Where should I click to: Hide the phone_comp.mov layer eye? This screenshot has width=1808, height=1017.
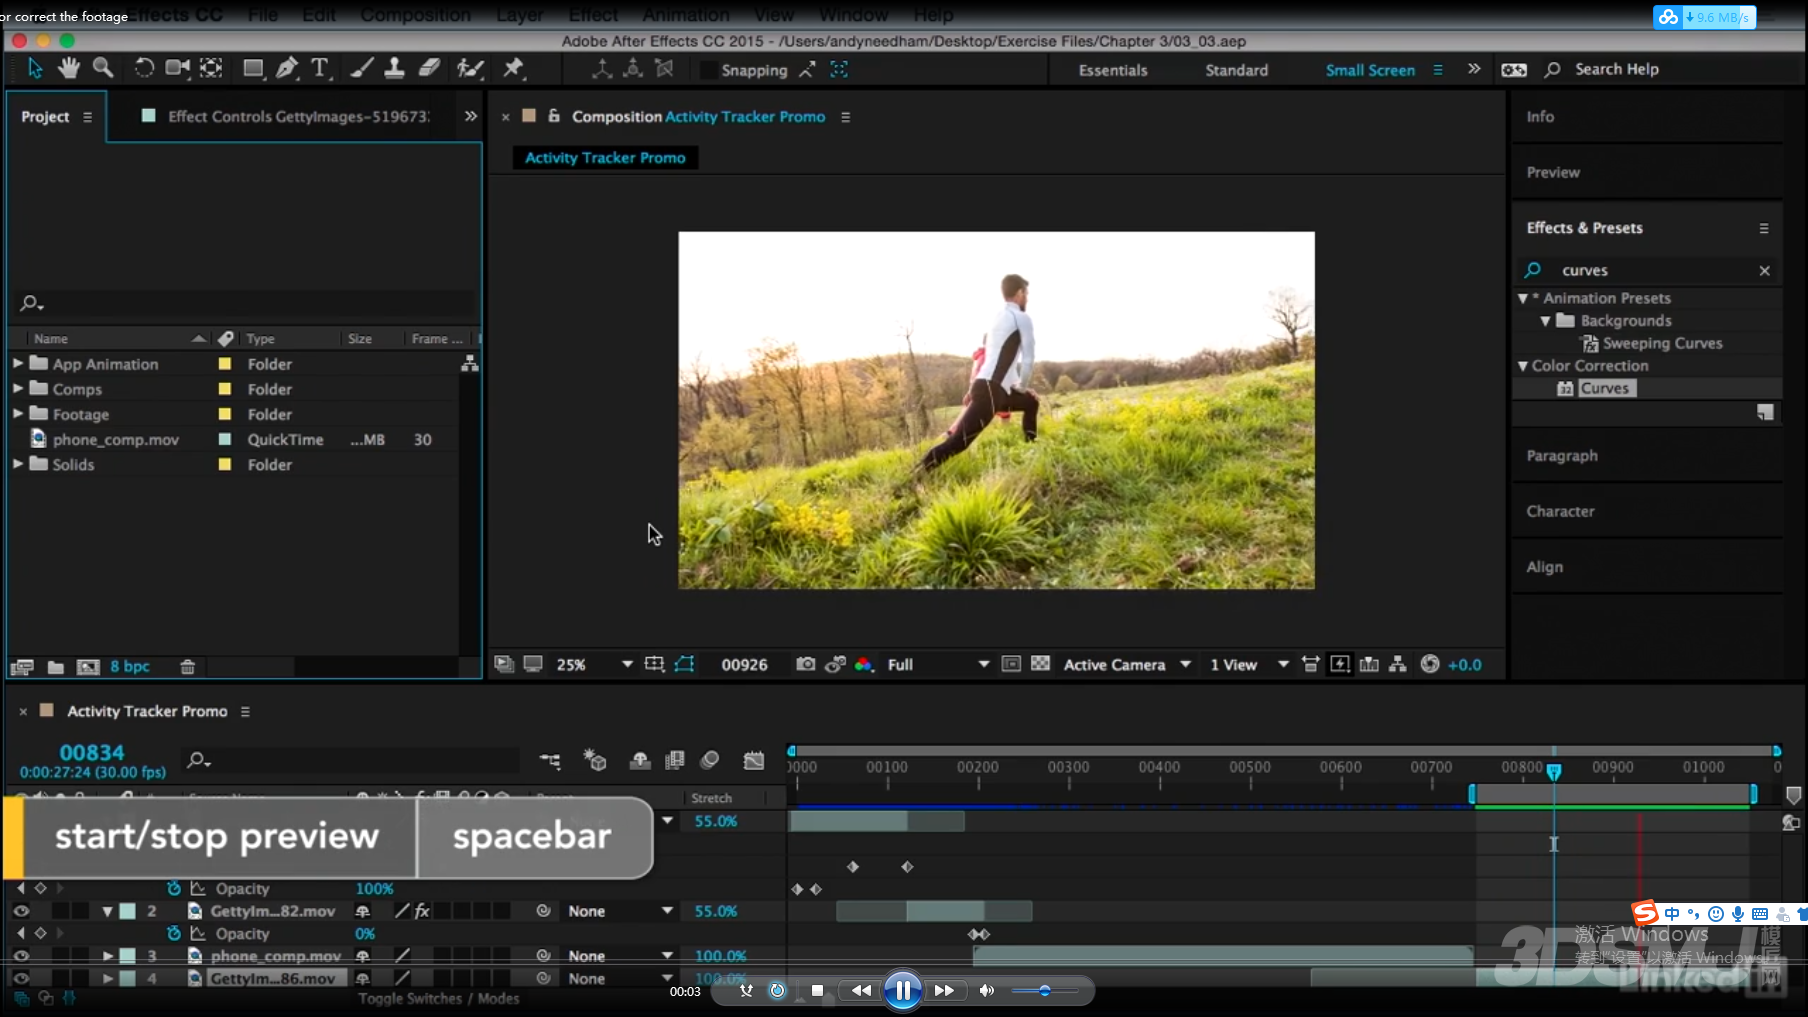point(20,956)
